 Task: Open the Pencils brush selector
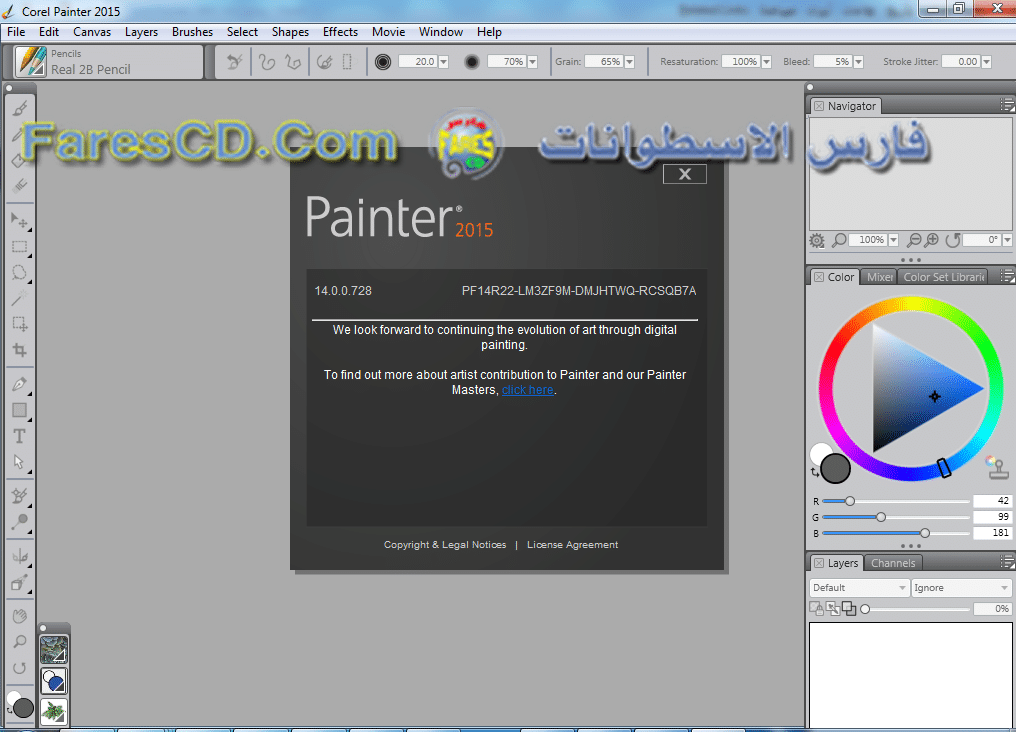click(108, 62)
